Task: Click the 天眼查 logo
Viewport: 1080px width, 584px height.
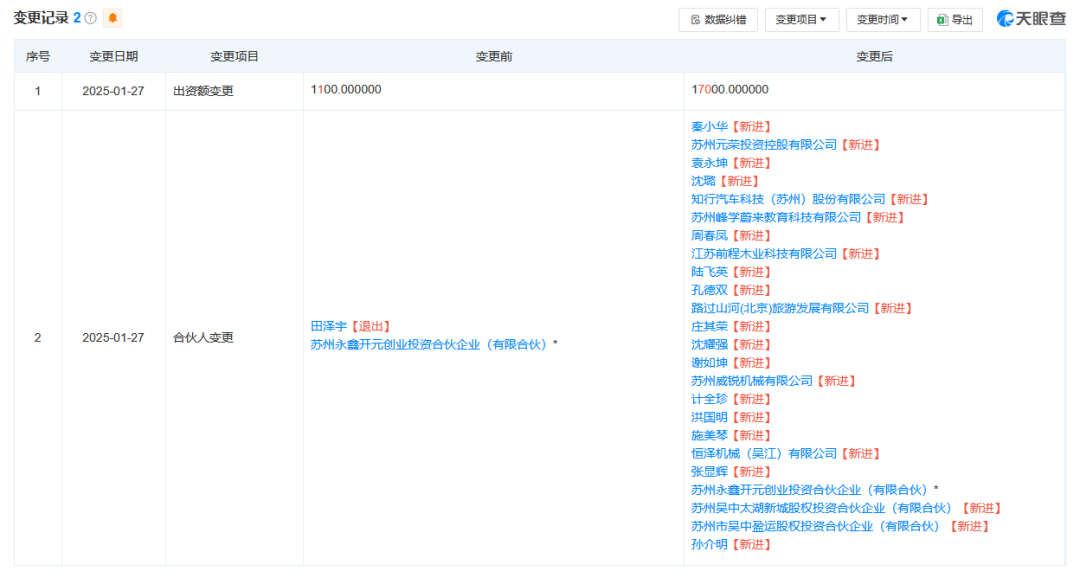Action: (x=1031, y=19)
